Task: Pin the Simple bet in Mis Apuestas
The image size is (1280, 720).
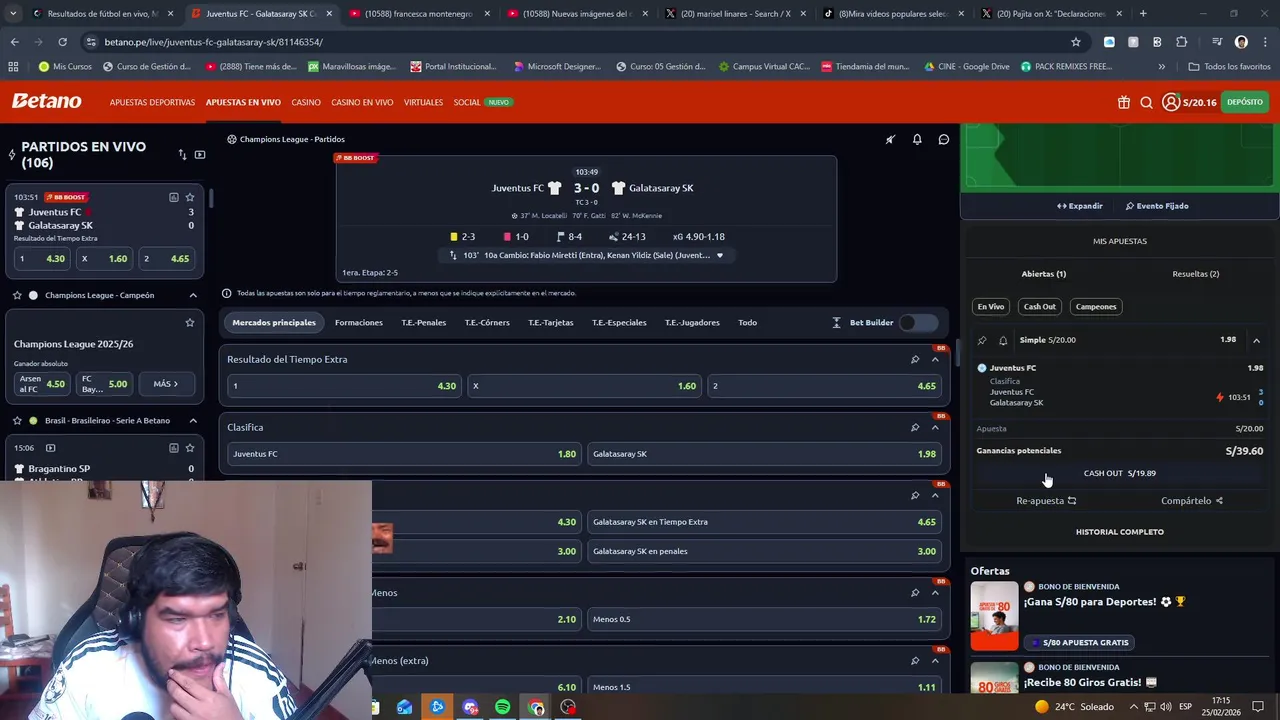Action: click(x=982, y=340)
